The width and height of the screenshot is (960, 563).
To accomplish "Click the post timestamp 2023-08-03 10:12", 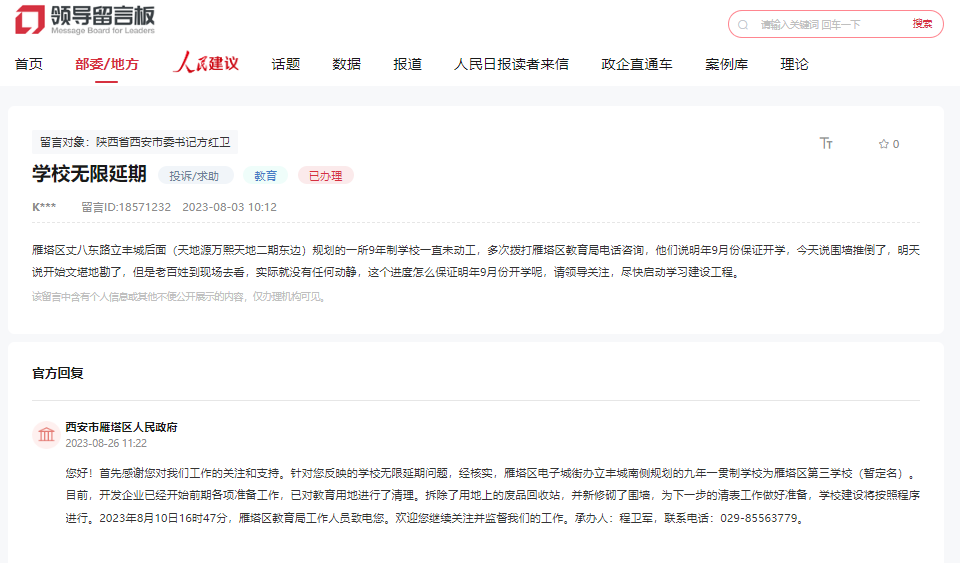I will (x=230, y=207).
